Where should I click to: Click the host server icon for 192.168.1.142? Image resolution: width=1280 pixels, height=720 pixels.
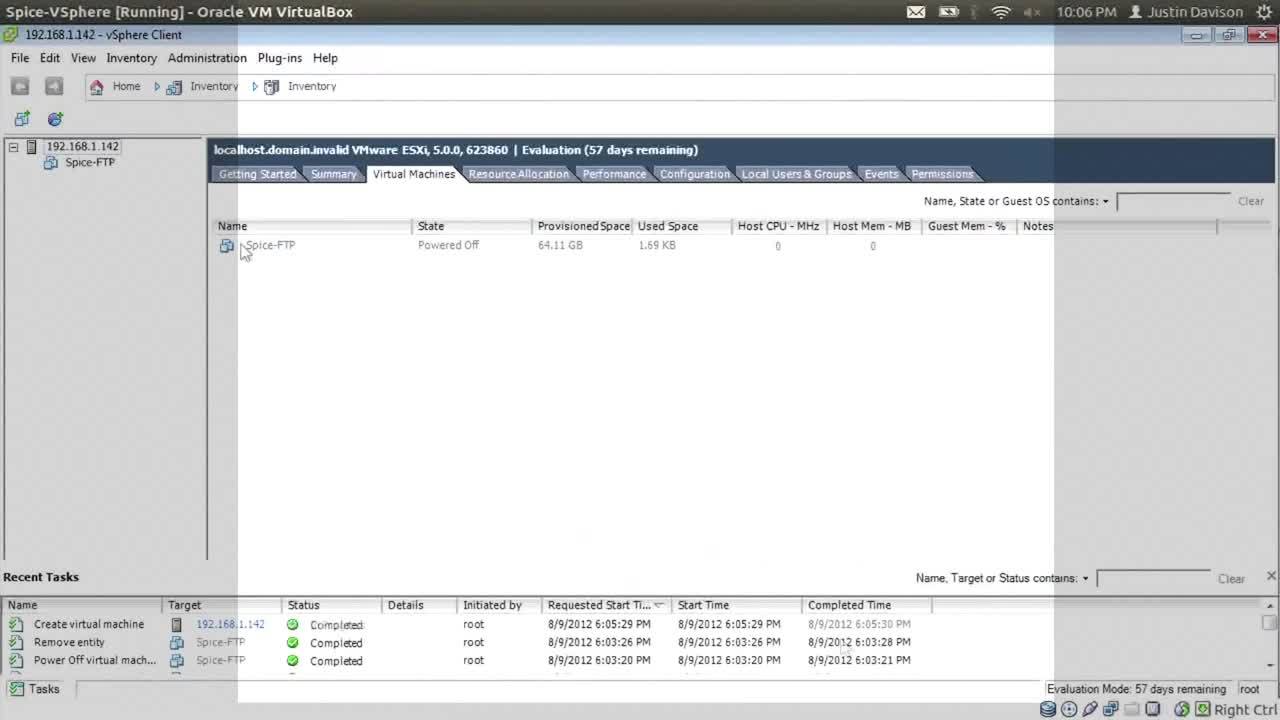coord(31,147)
